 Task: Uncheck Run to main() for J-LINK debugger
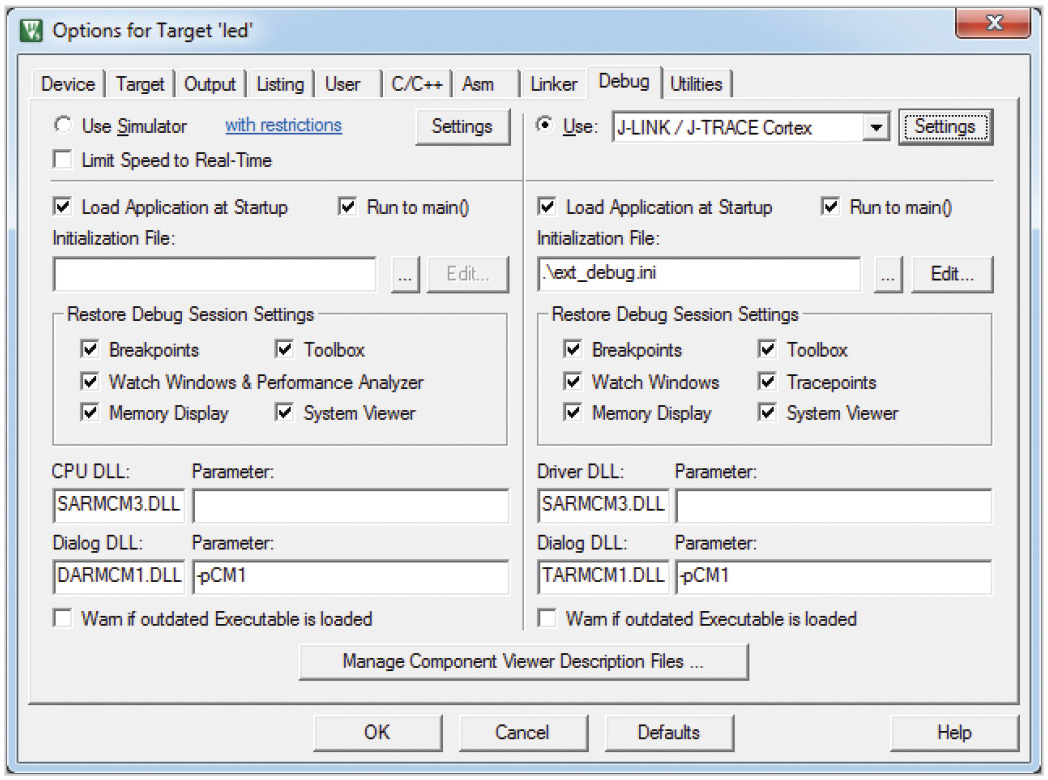click(831, 207)
